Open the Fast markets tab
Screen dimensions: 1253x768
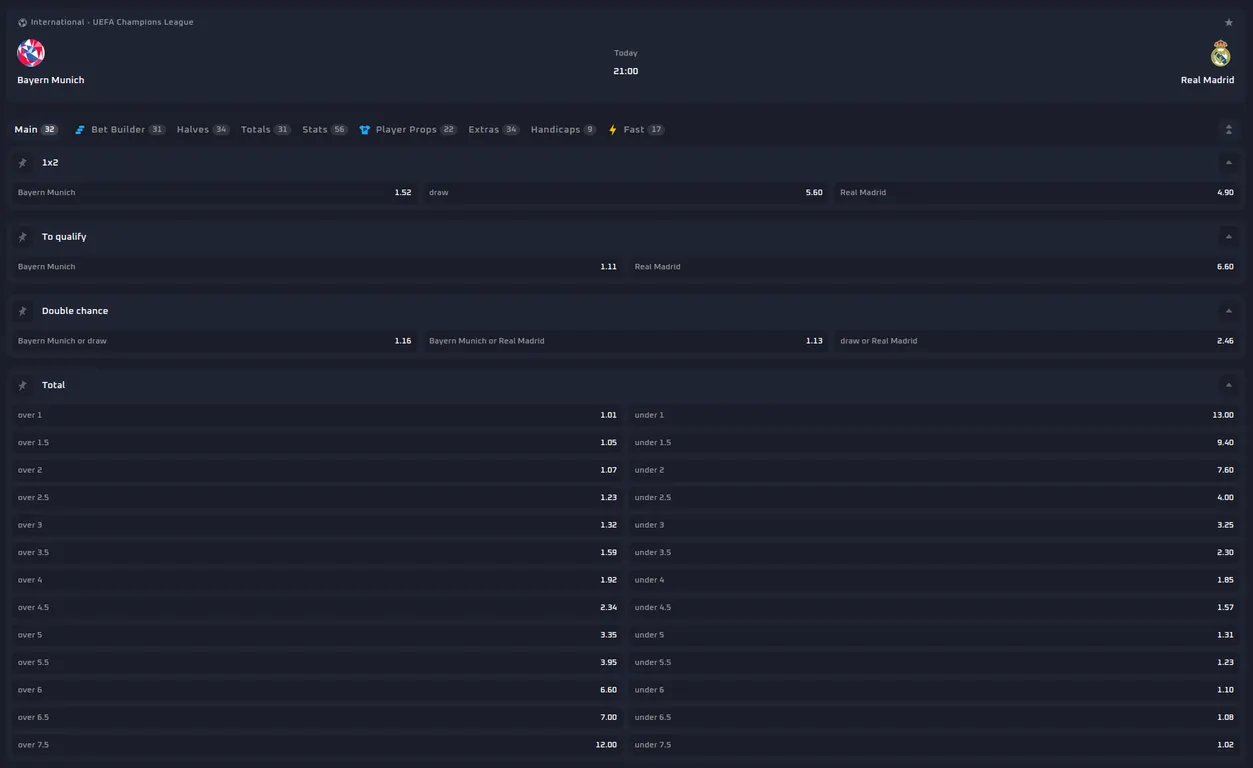(x=636, y=130)
